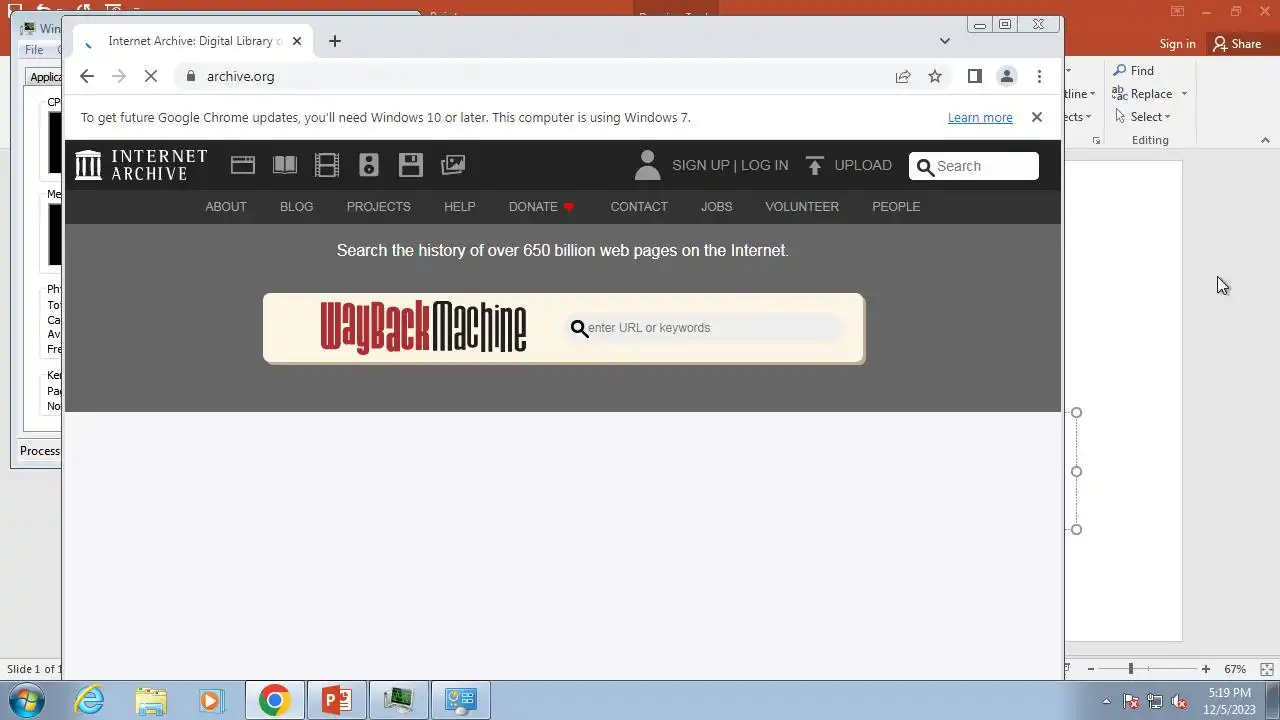Open the JOBS link

point(717,207)
